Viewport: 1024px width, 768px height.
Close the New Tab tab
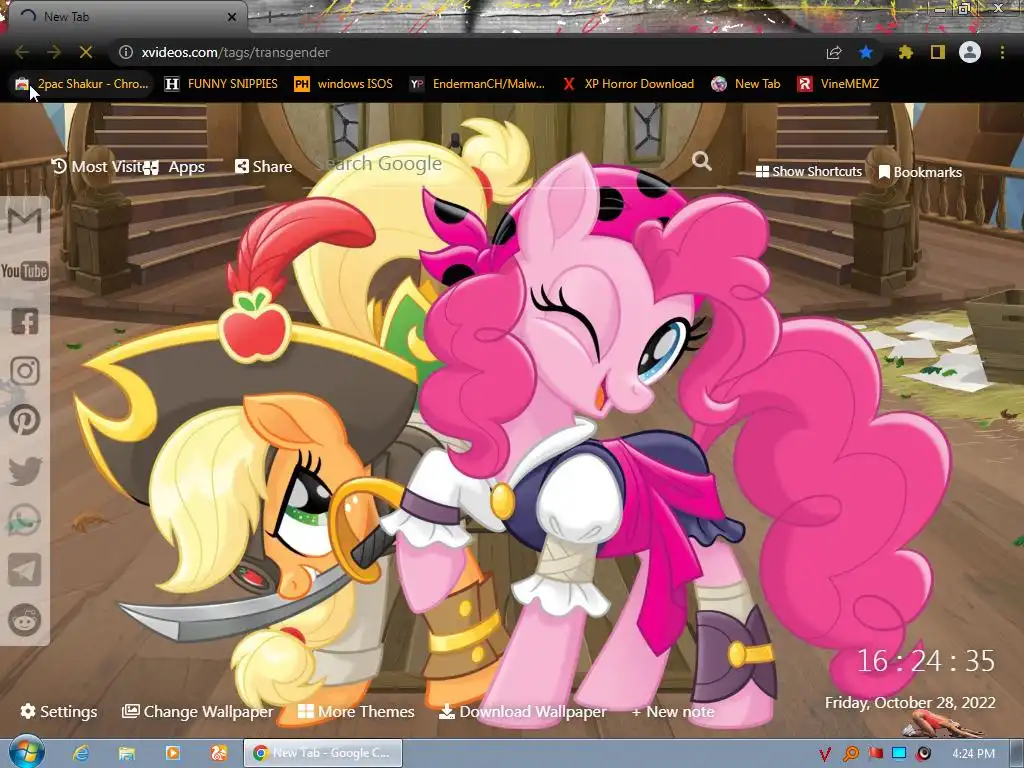(232, 17)
